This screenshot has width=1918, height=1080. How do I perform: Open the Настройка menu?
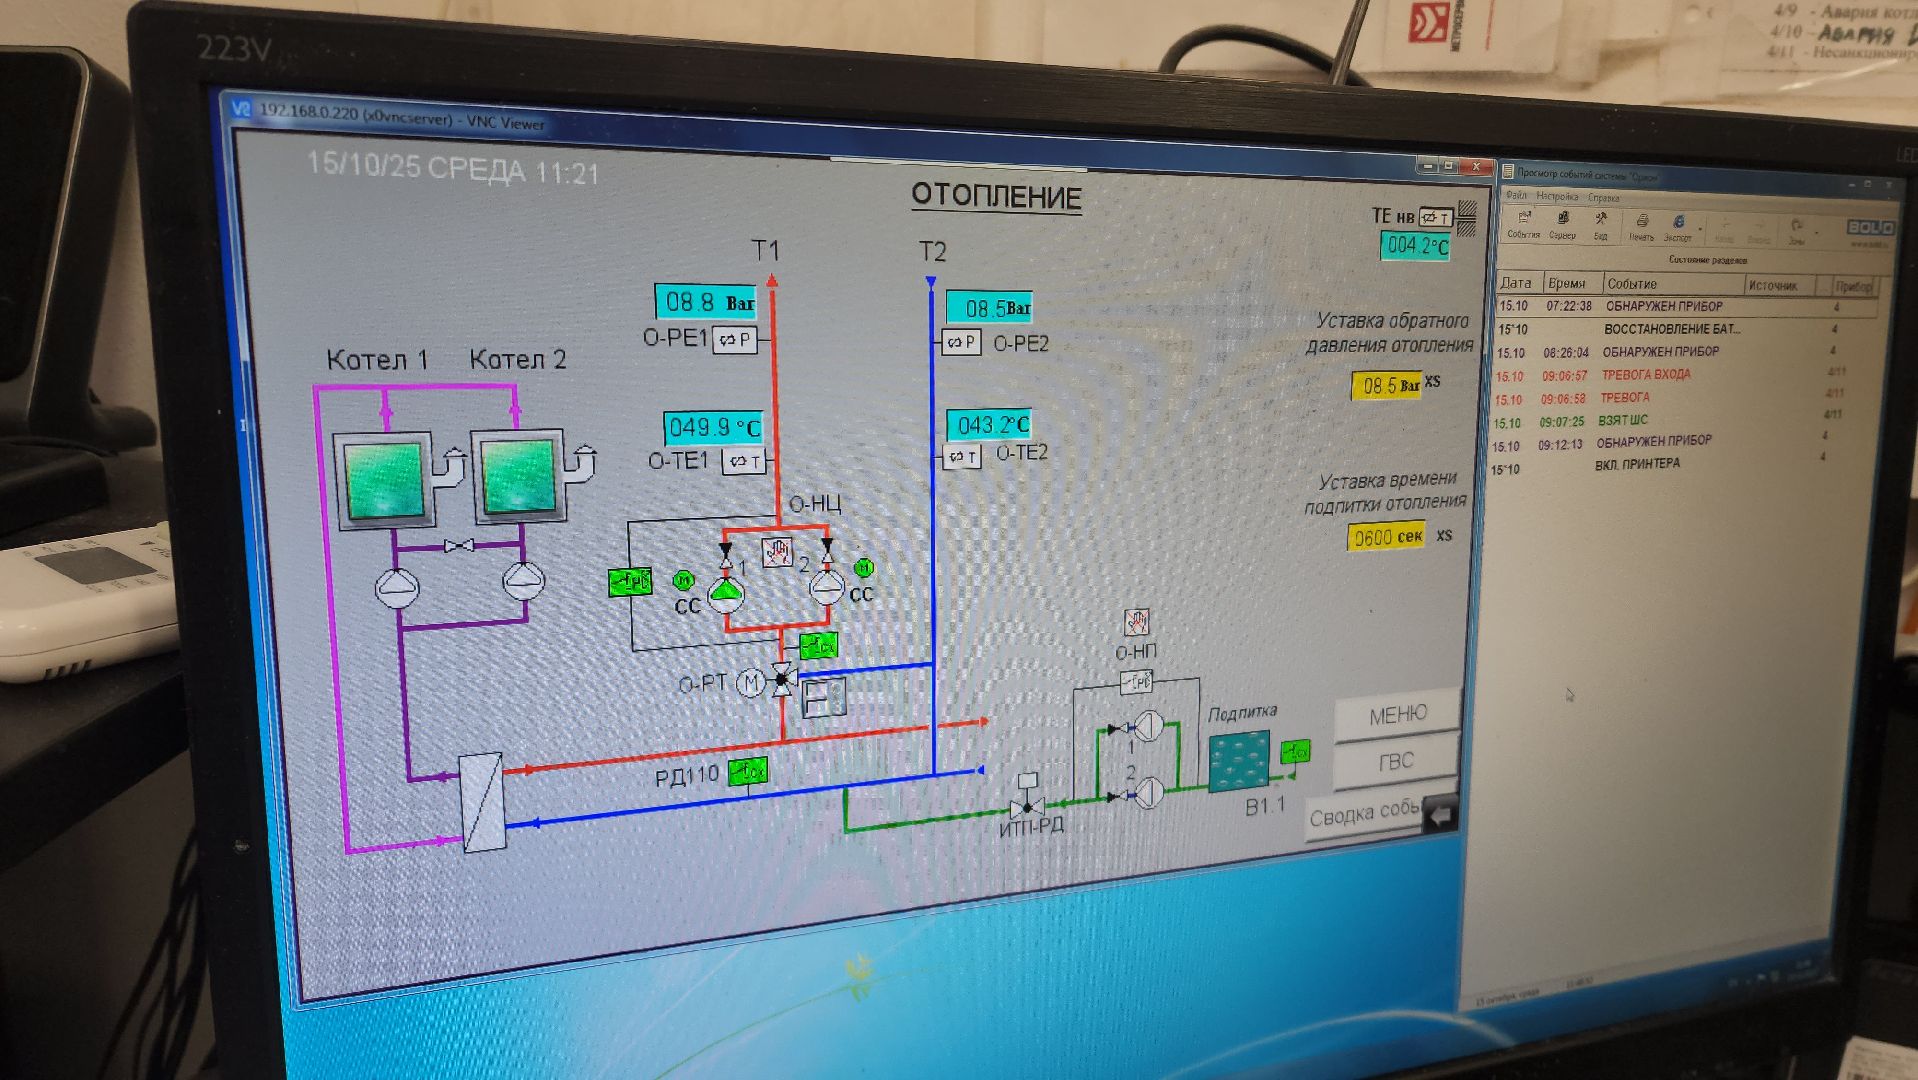pos(1556,197)
